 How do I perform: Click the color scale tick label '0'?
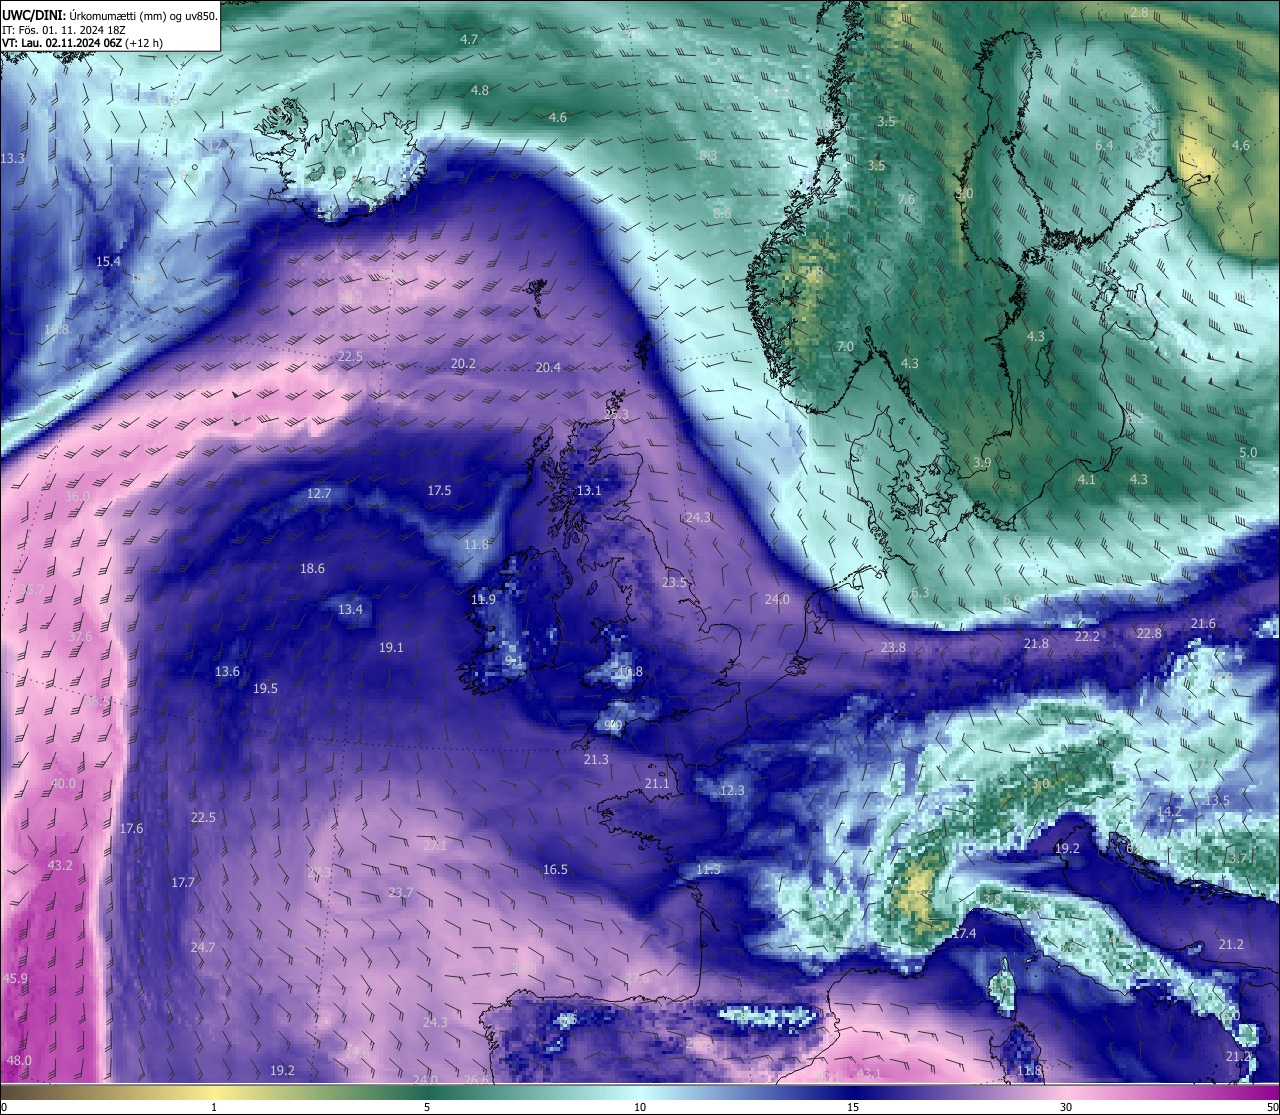point(3,1107)
